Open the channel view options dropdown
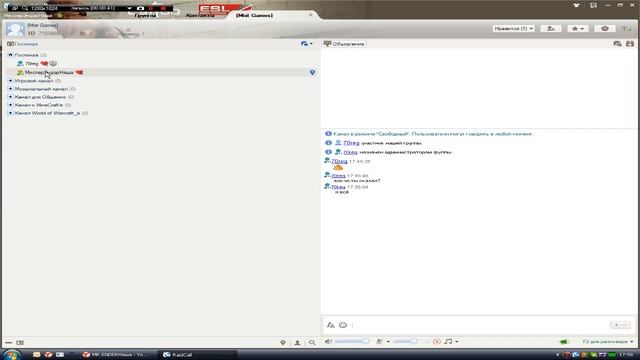The width and height of the screenshot is (640, 360). (307, 44)
